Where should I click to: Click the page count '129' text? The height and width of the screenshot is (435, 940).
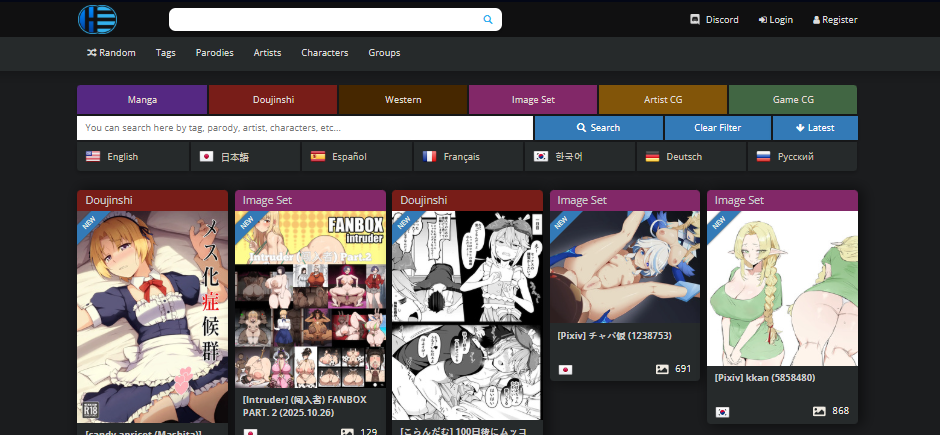pos(369,431)
